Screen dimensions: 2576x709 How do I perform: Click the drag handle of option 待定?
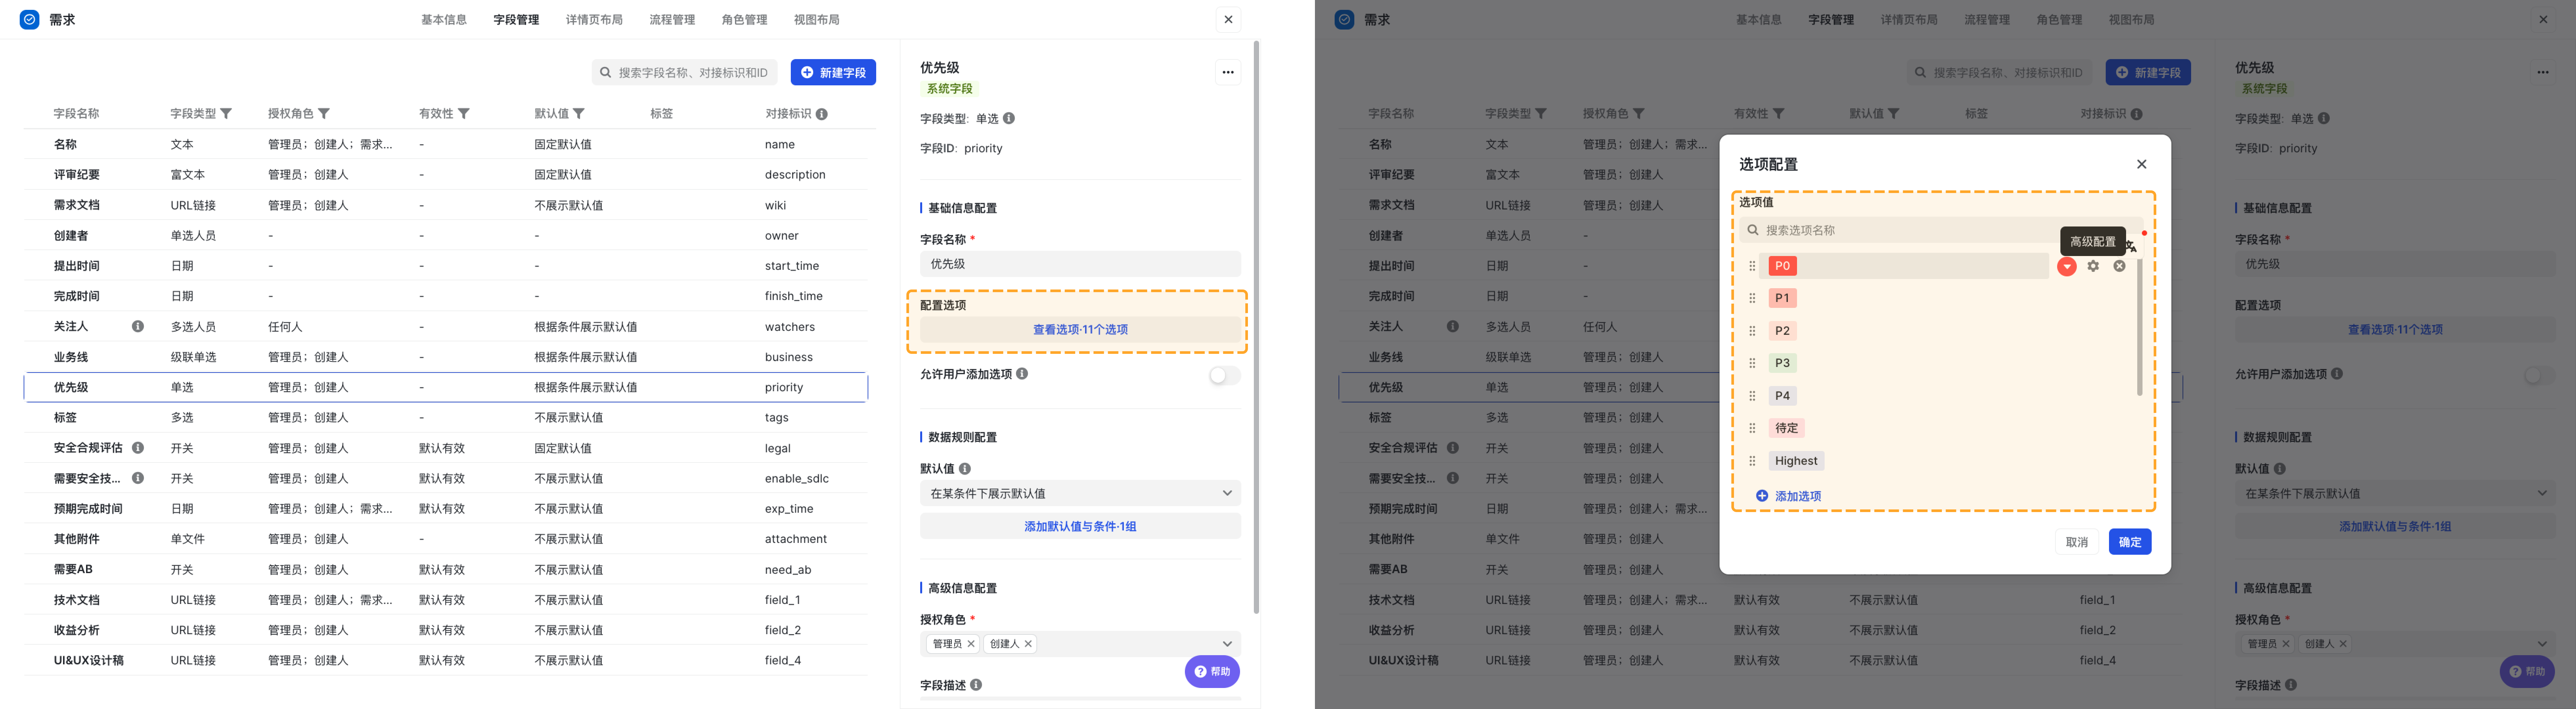click(x=1752, y=428)
